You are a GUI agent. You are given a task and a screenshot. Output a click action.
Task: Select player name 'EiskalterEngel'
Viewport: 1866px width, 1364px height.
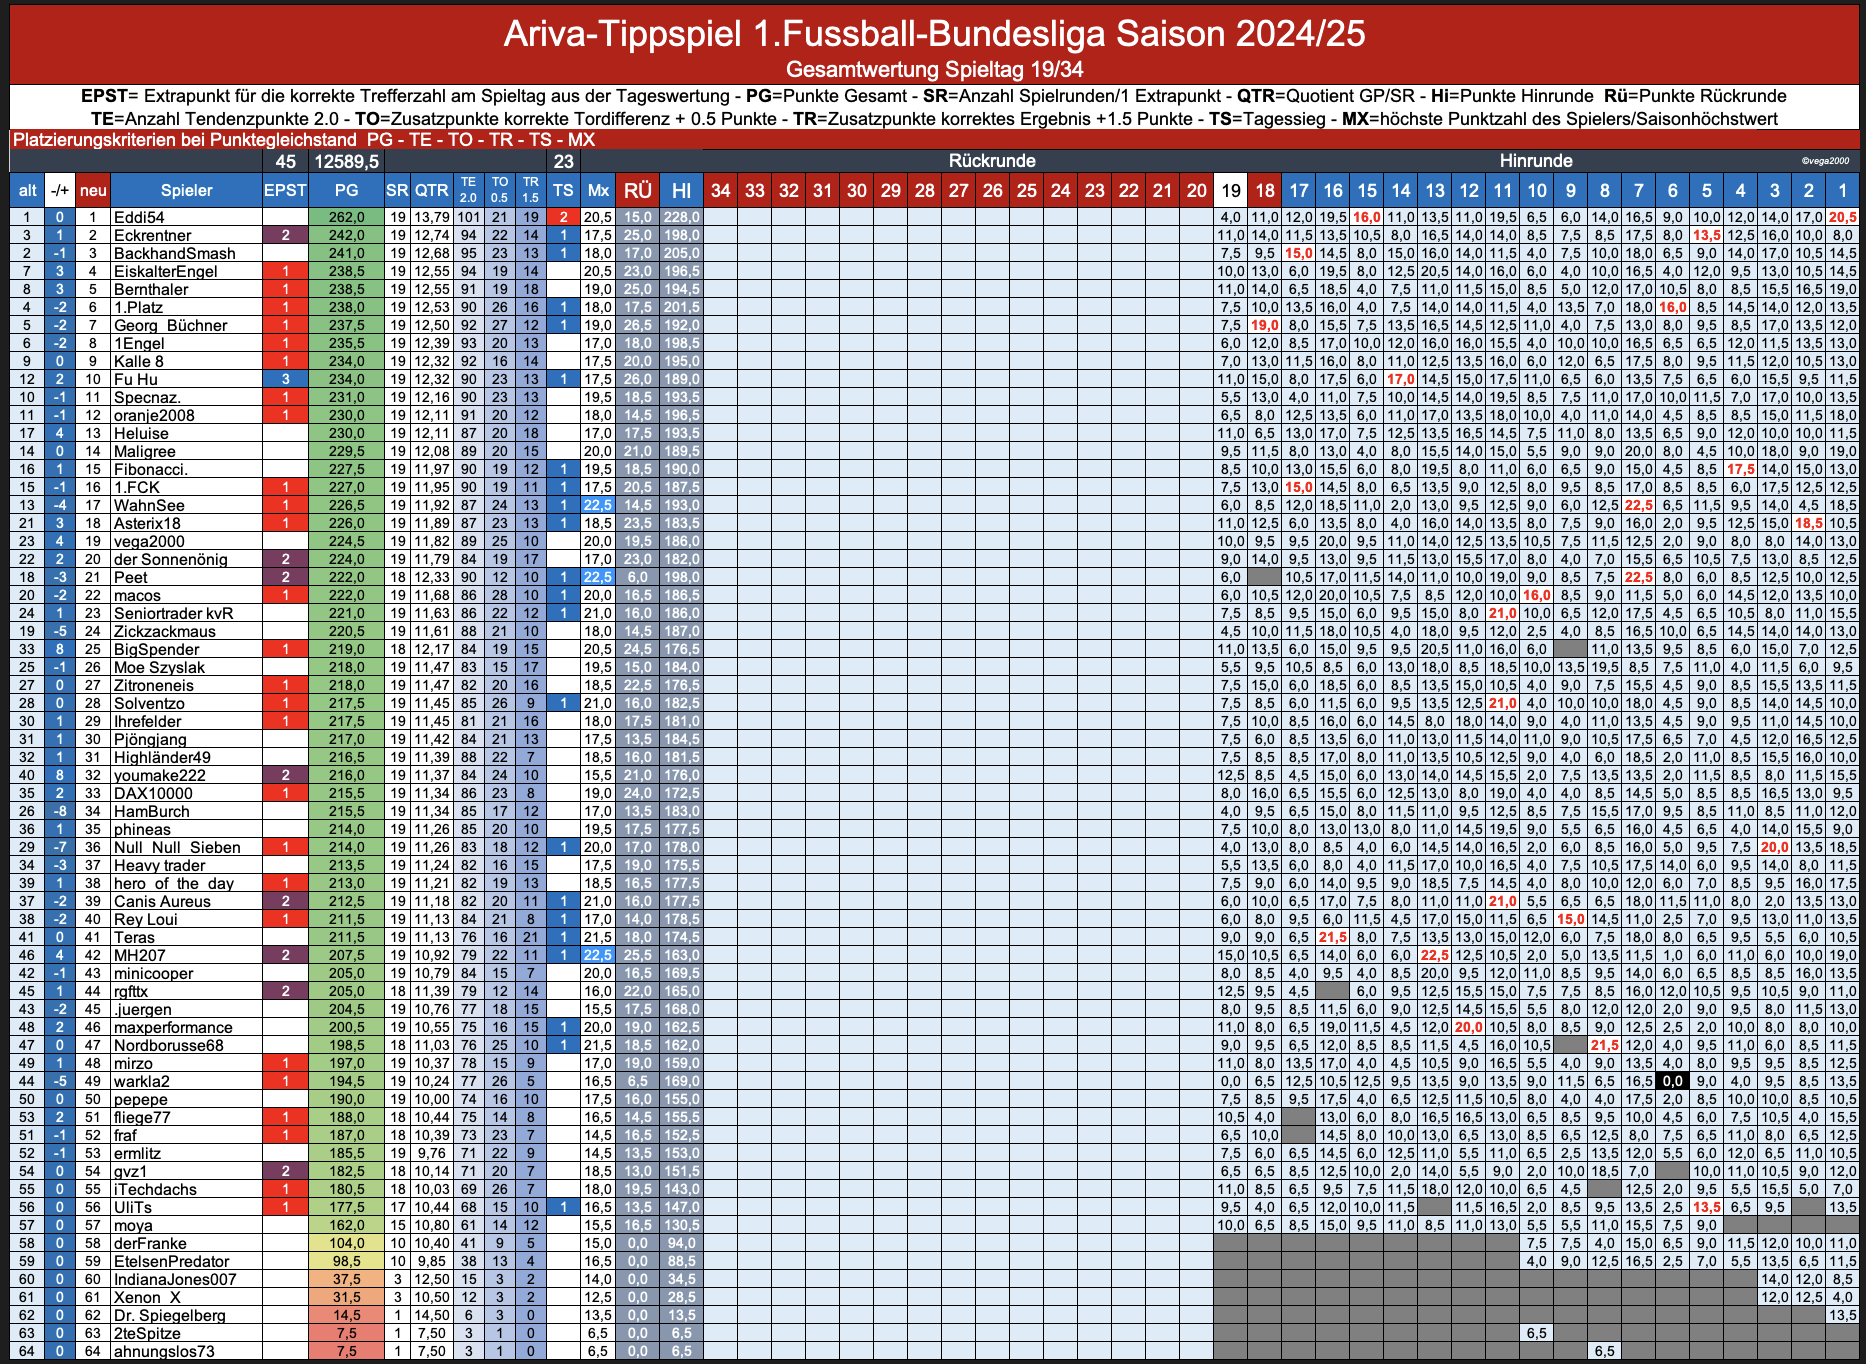click(x=165, y=271)
